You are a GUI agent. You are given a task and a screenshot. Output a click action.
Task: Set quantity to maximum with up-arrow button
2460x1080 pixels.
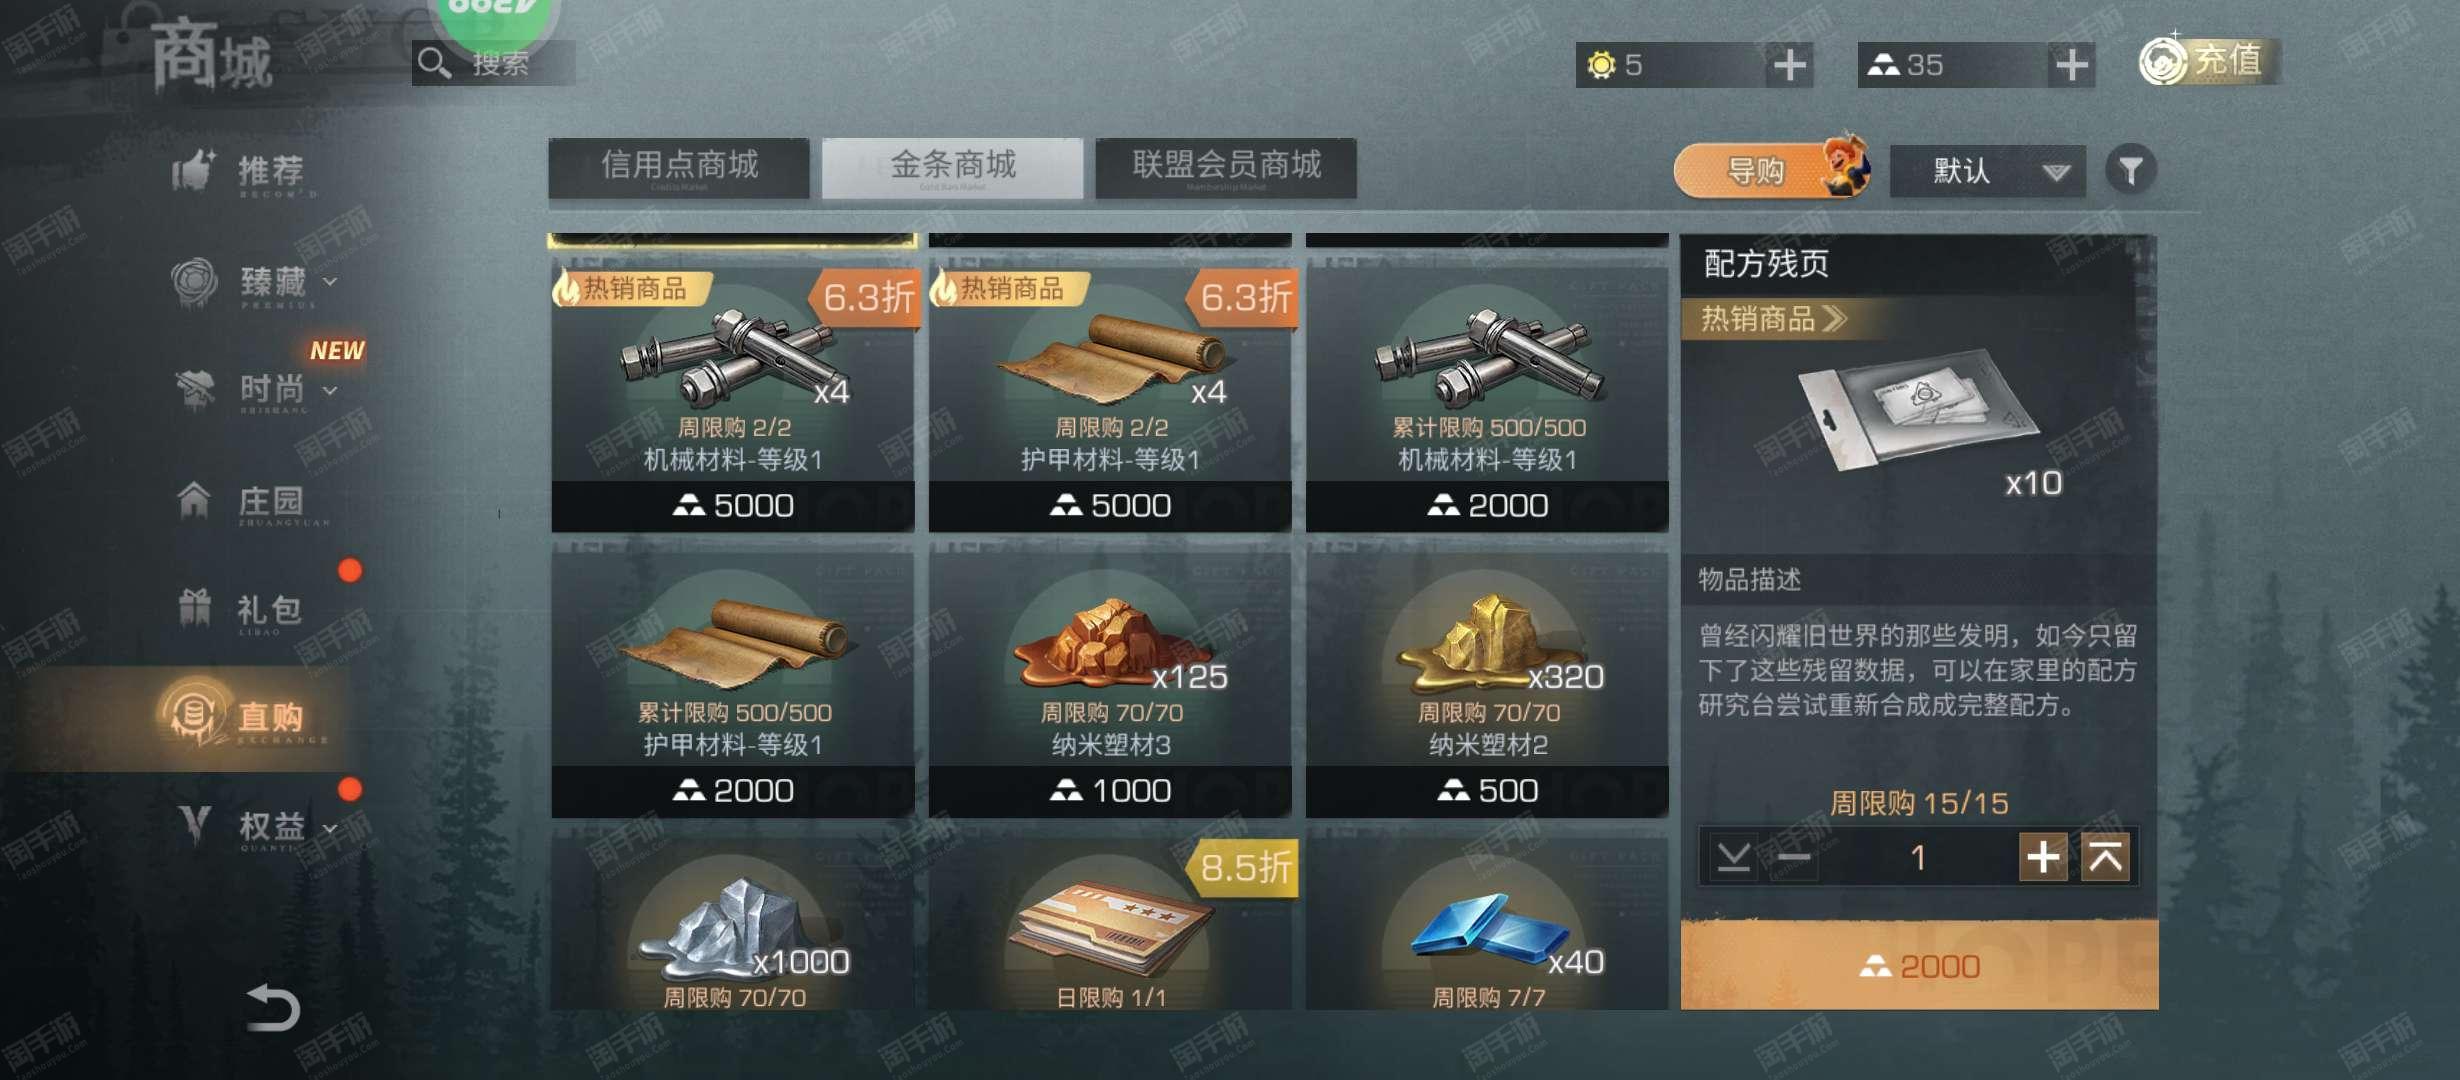click(2105, 857)
